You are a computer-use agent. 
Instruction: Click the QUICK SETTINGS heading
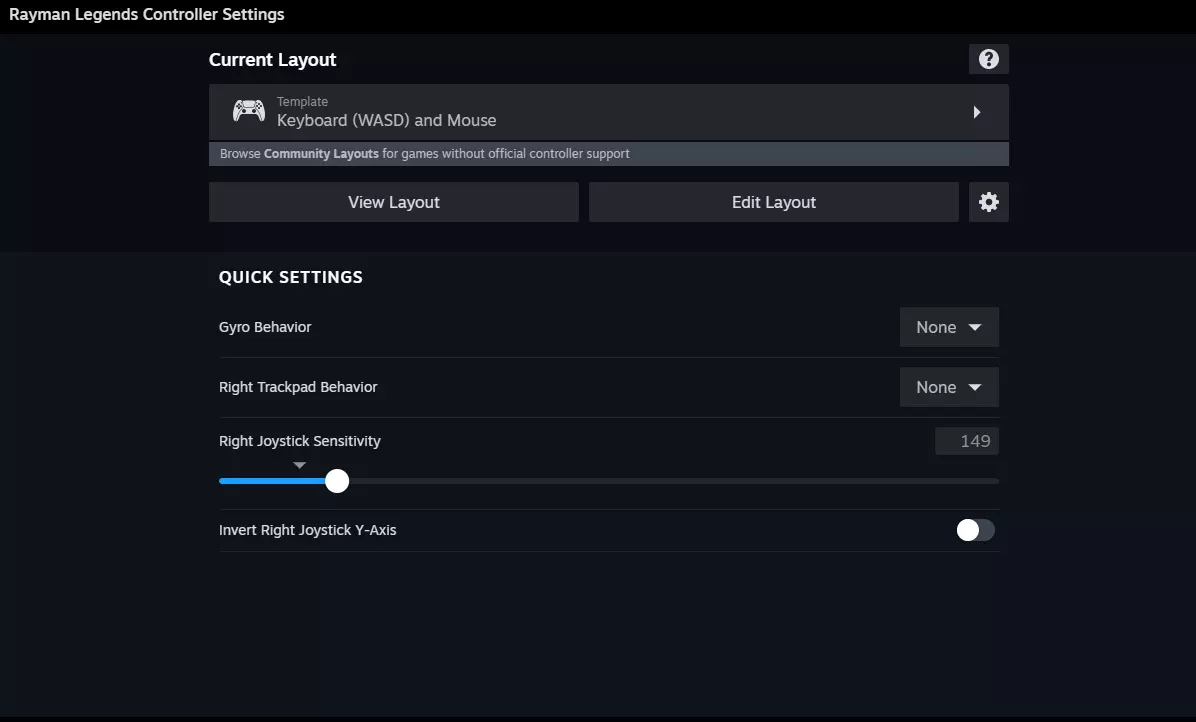tap(290, 277)
